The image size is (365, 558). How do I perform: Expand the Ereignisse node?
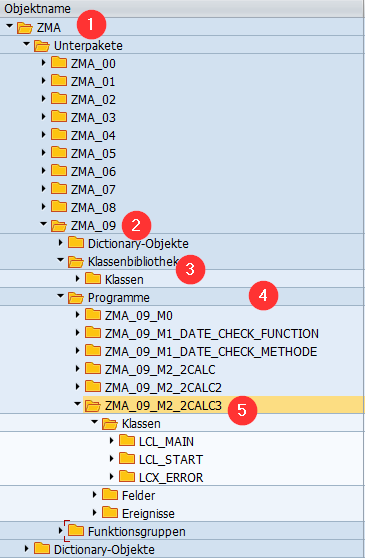95,512
